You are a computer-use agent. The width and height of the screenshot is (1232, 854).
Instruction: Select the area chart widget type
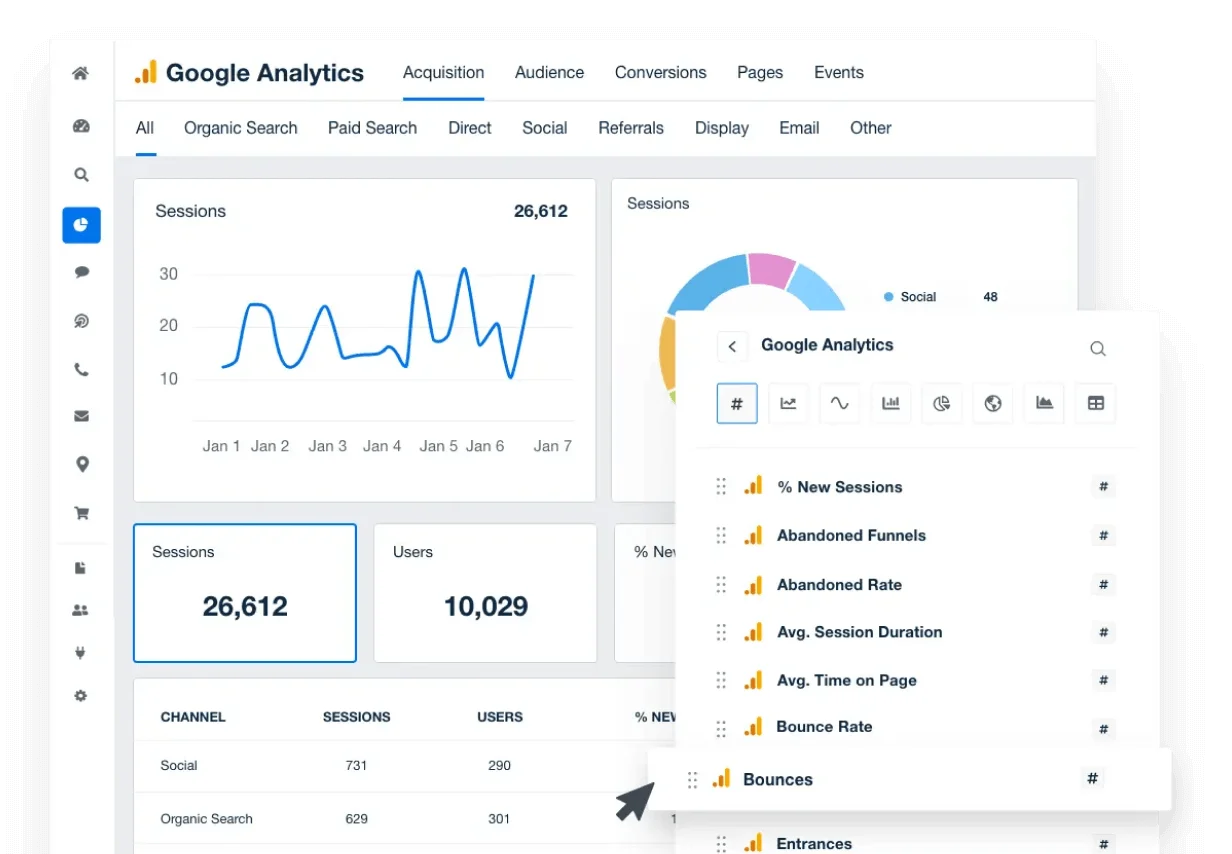click(x=1044, y=403)
